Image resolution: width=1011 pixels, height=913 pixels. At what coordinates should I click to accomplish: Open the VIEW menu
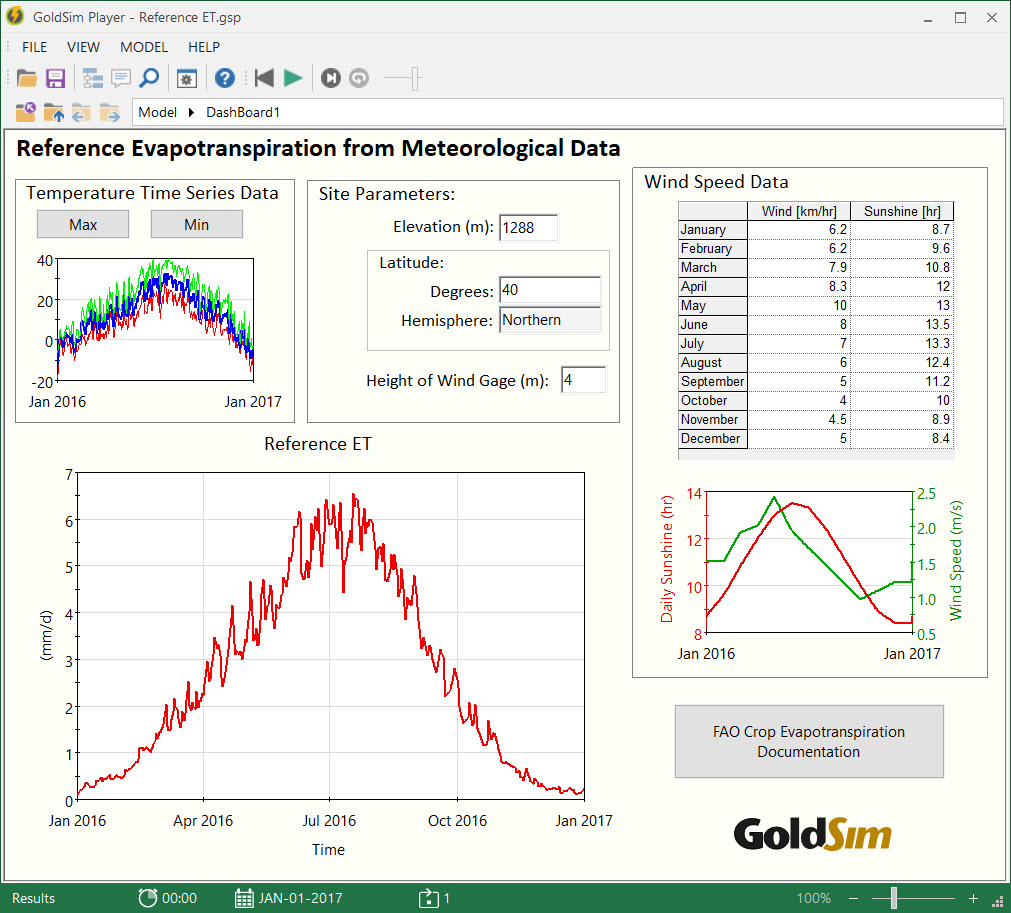point(83,47)
